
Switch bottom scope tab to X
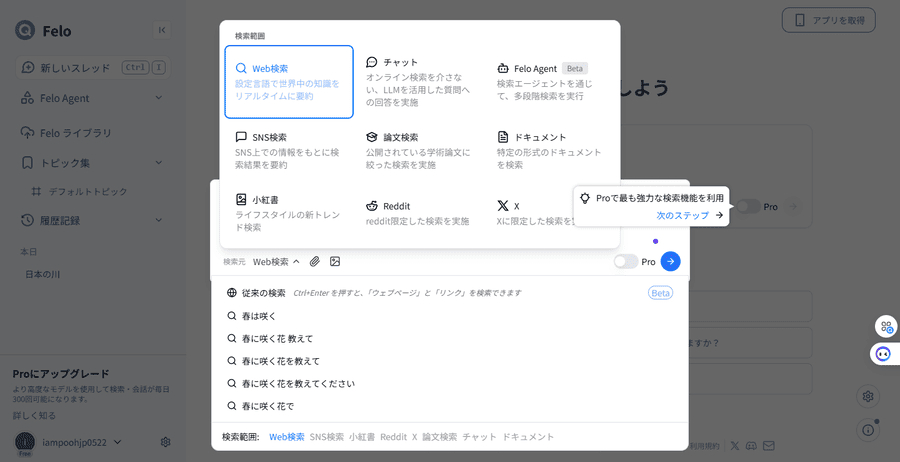(x=414, y=437)
